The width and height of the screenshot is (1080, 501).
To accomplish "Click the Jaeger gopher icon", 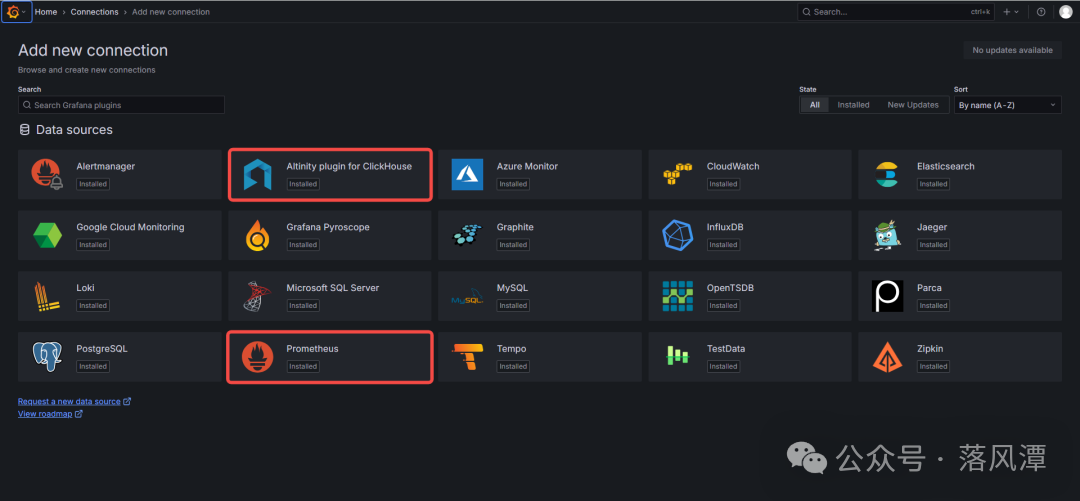I will (x=887, y=235).
